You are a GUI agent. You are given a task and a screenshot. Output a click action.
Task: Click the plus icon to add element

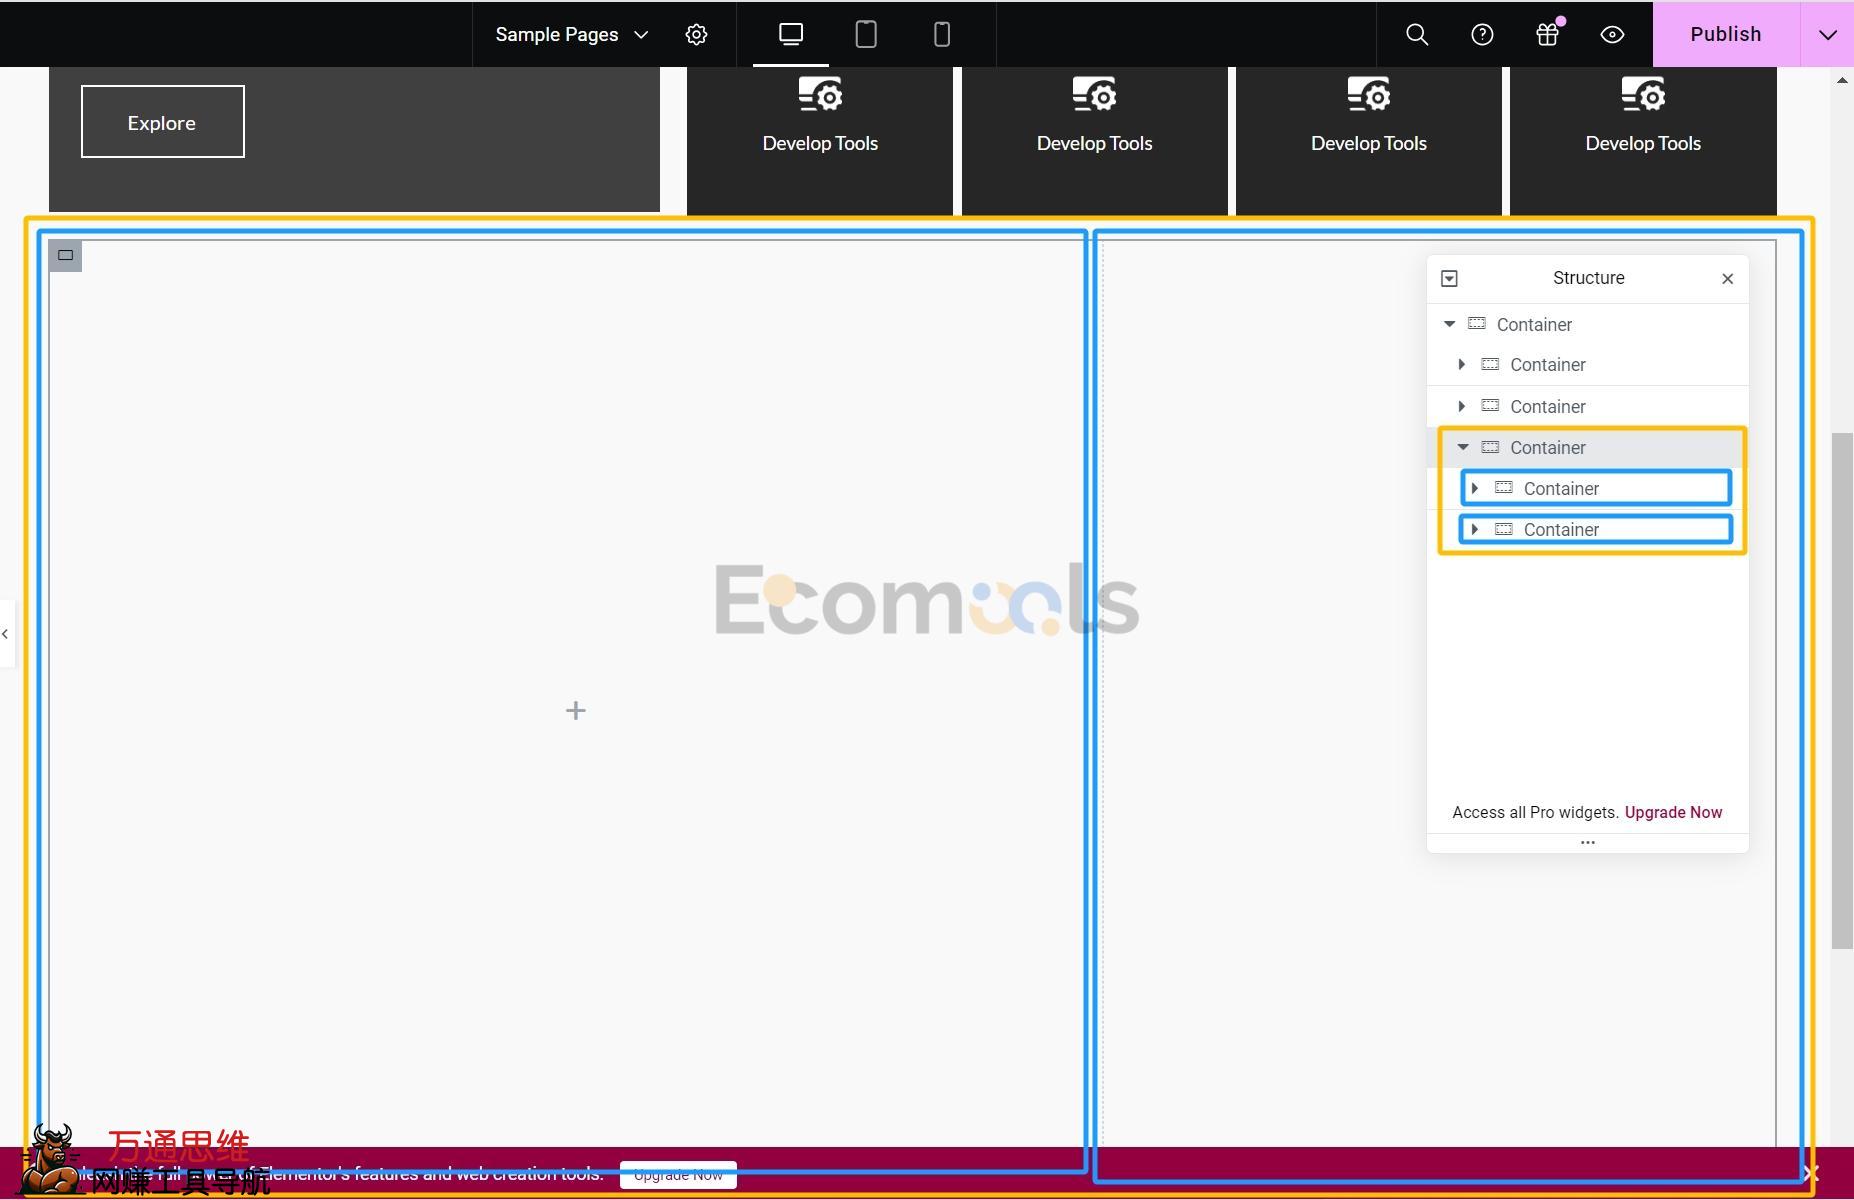pyautogui.click(x=575, y=711)
